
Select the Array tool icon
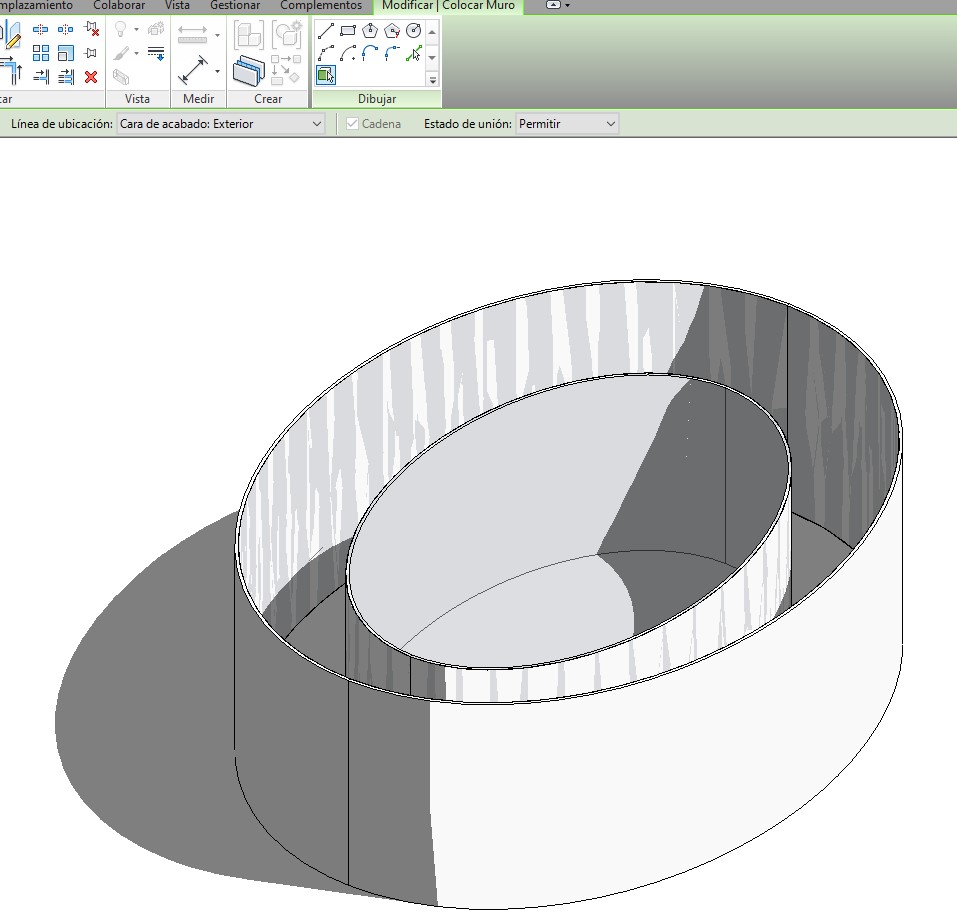(41, 53)
